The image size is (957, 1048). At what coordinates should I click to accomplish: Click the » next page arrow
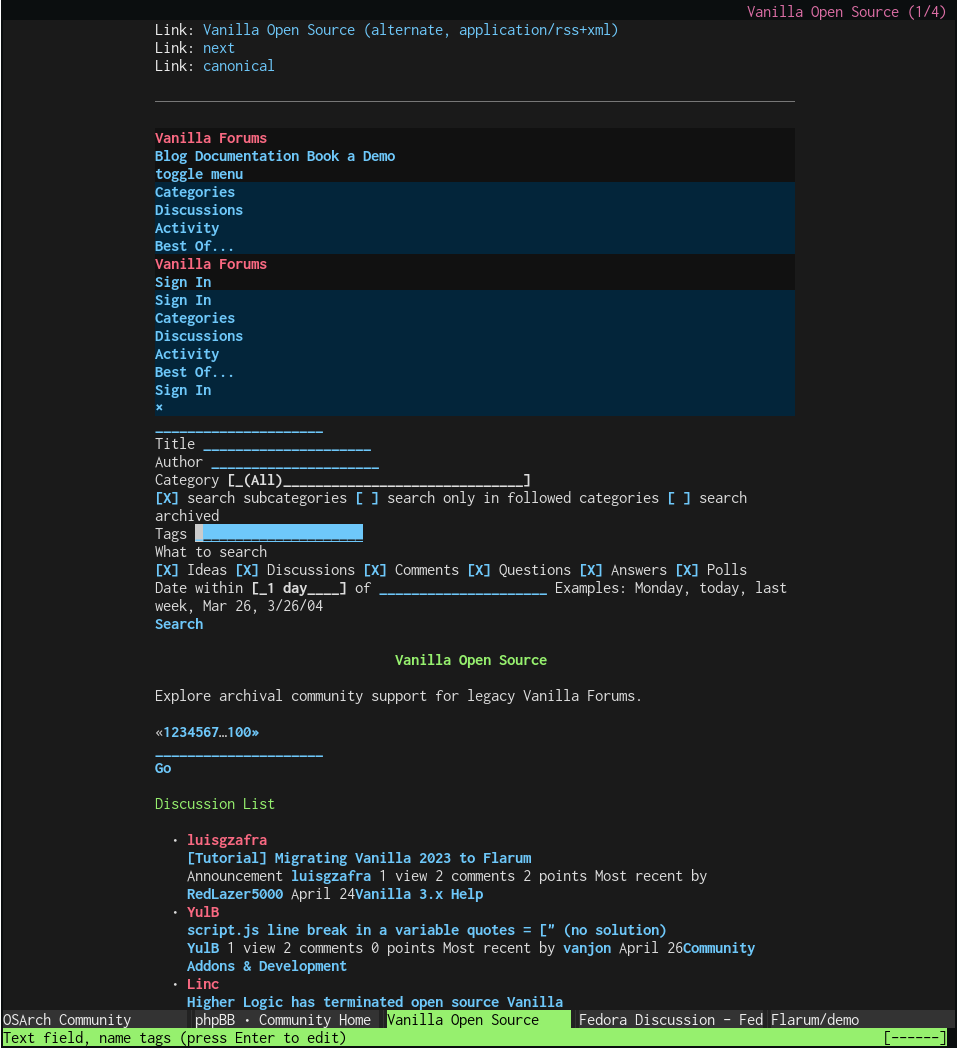pos(255,733)
